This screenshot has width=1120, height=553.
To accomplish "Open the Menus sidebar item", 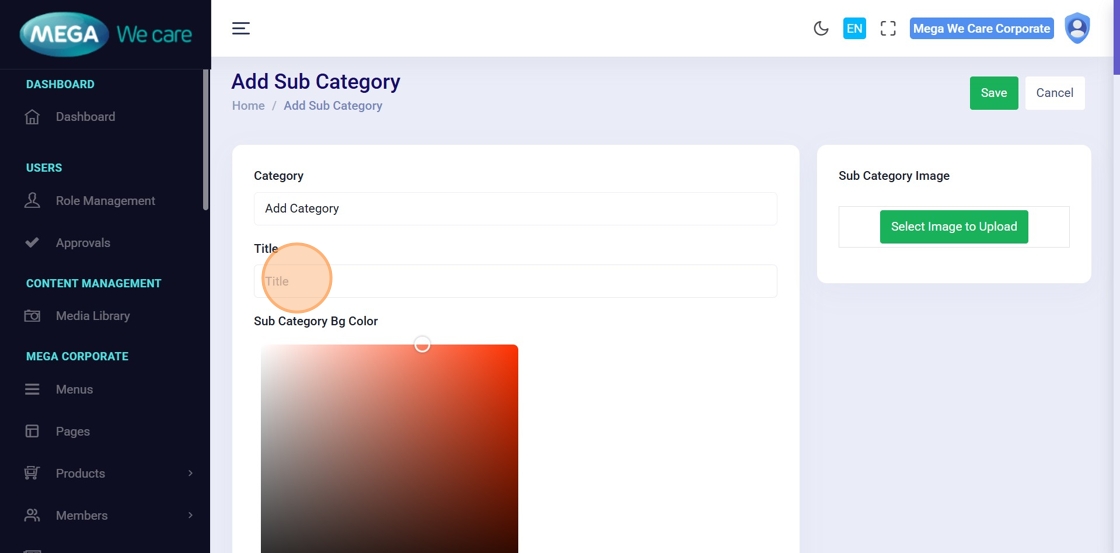I will click(x=74, y=390).
